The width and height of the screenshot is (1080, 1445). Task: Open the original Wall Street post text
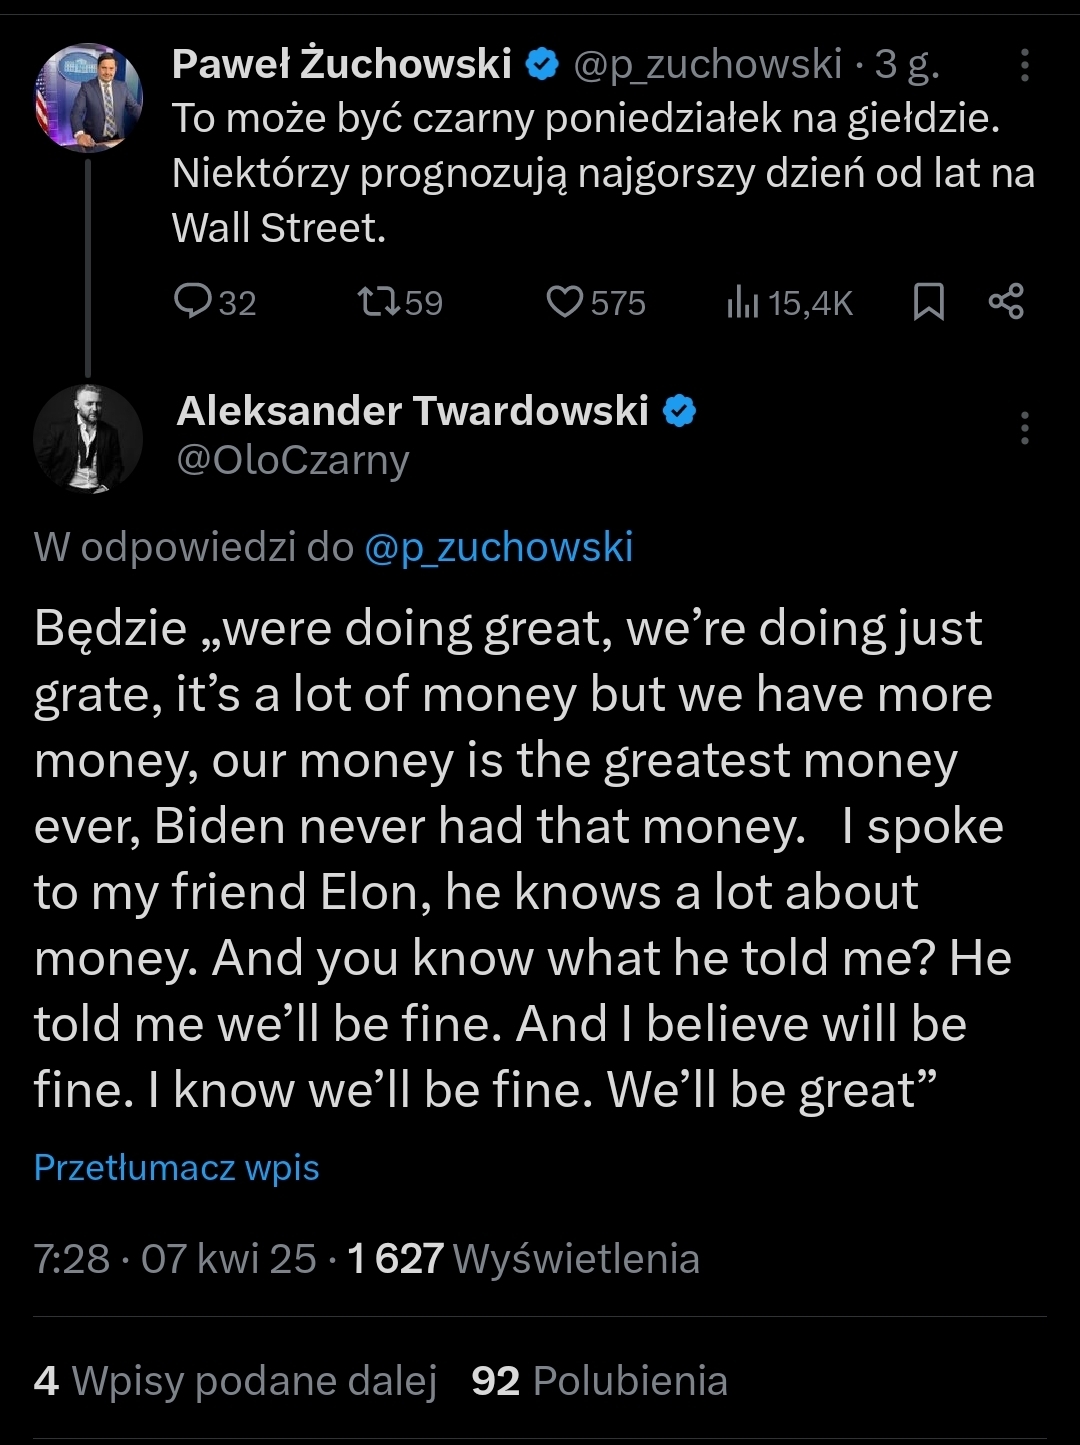pos(602,173)
